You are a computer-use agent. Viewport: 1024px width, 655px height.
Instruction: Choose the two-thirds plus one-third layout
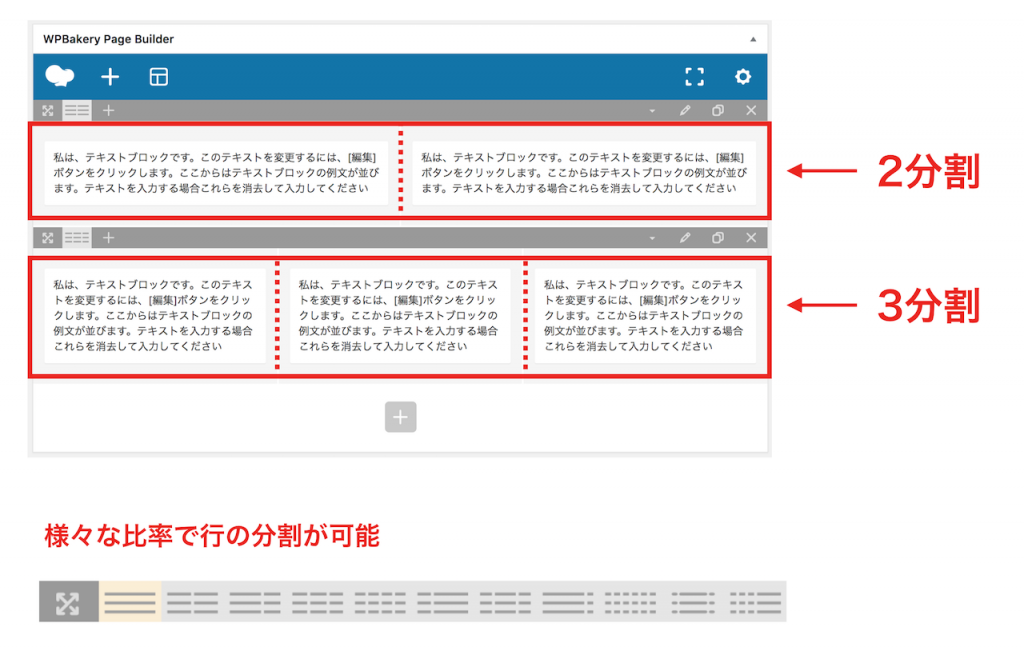coord(255,602)
